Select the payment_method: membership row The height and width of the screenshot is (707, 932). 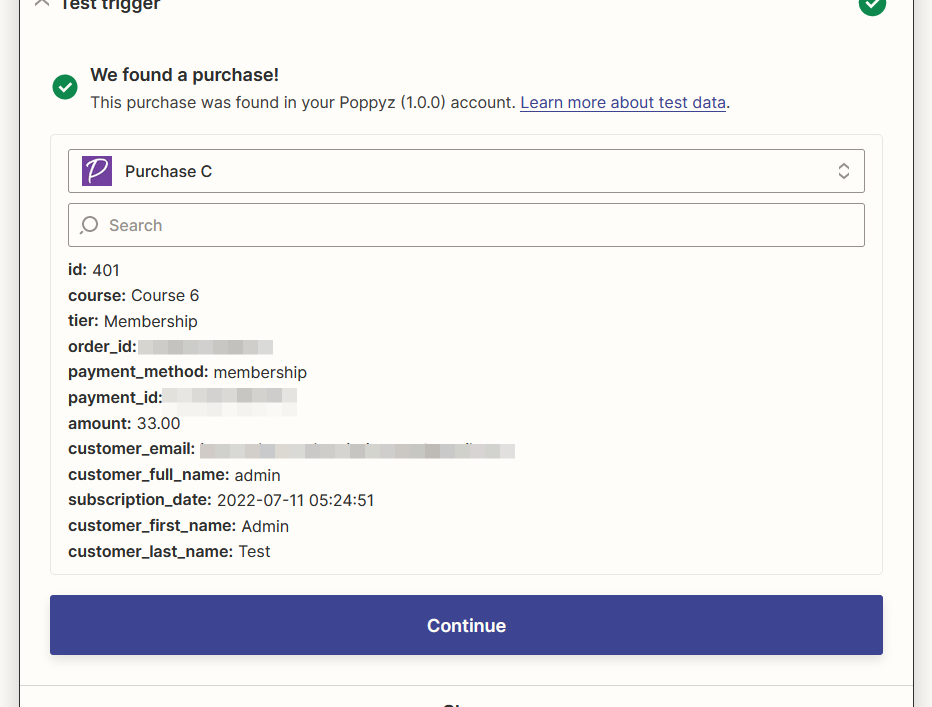coord(187,372)
